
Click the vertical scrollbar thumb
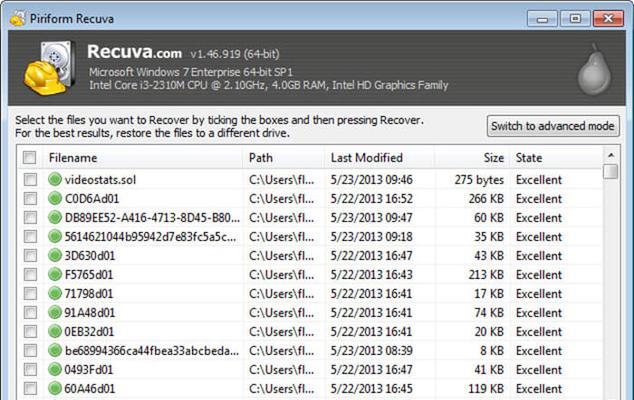(611, 171)
